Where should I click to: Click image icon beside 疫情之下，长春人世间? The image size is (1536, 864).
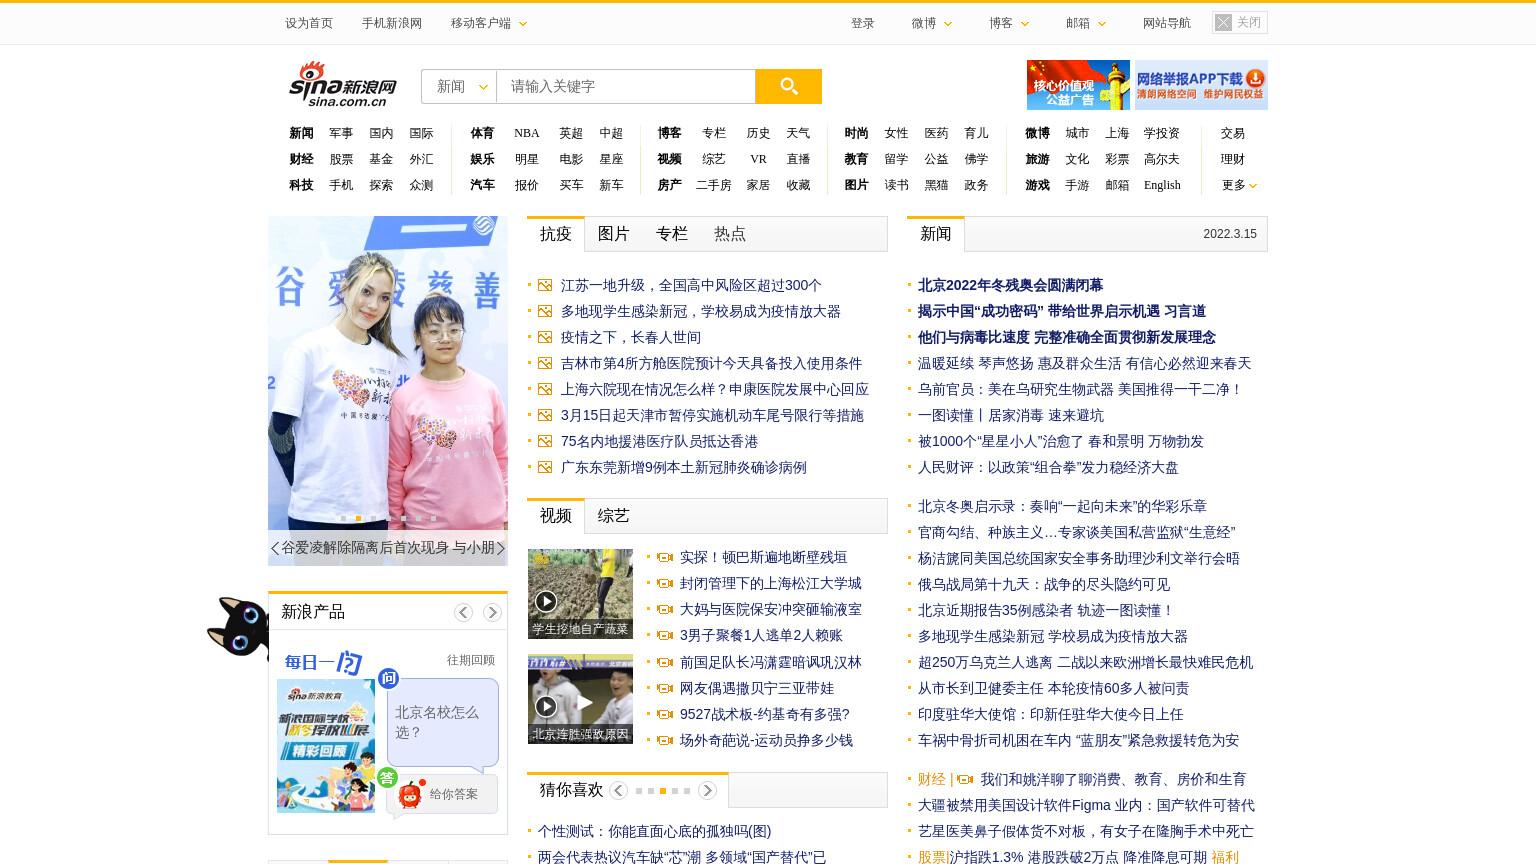coord(545,337)
